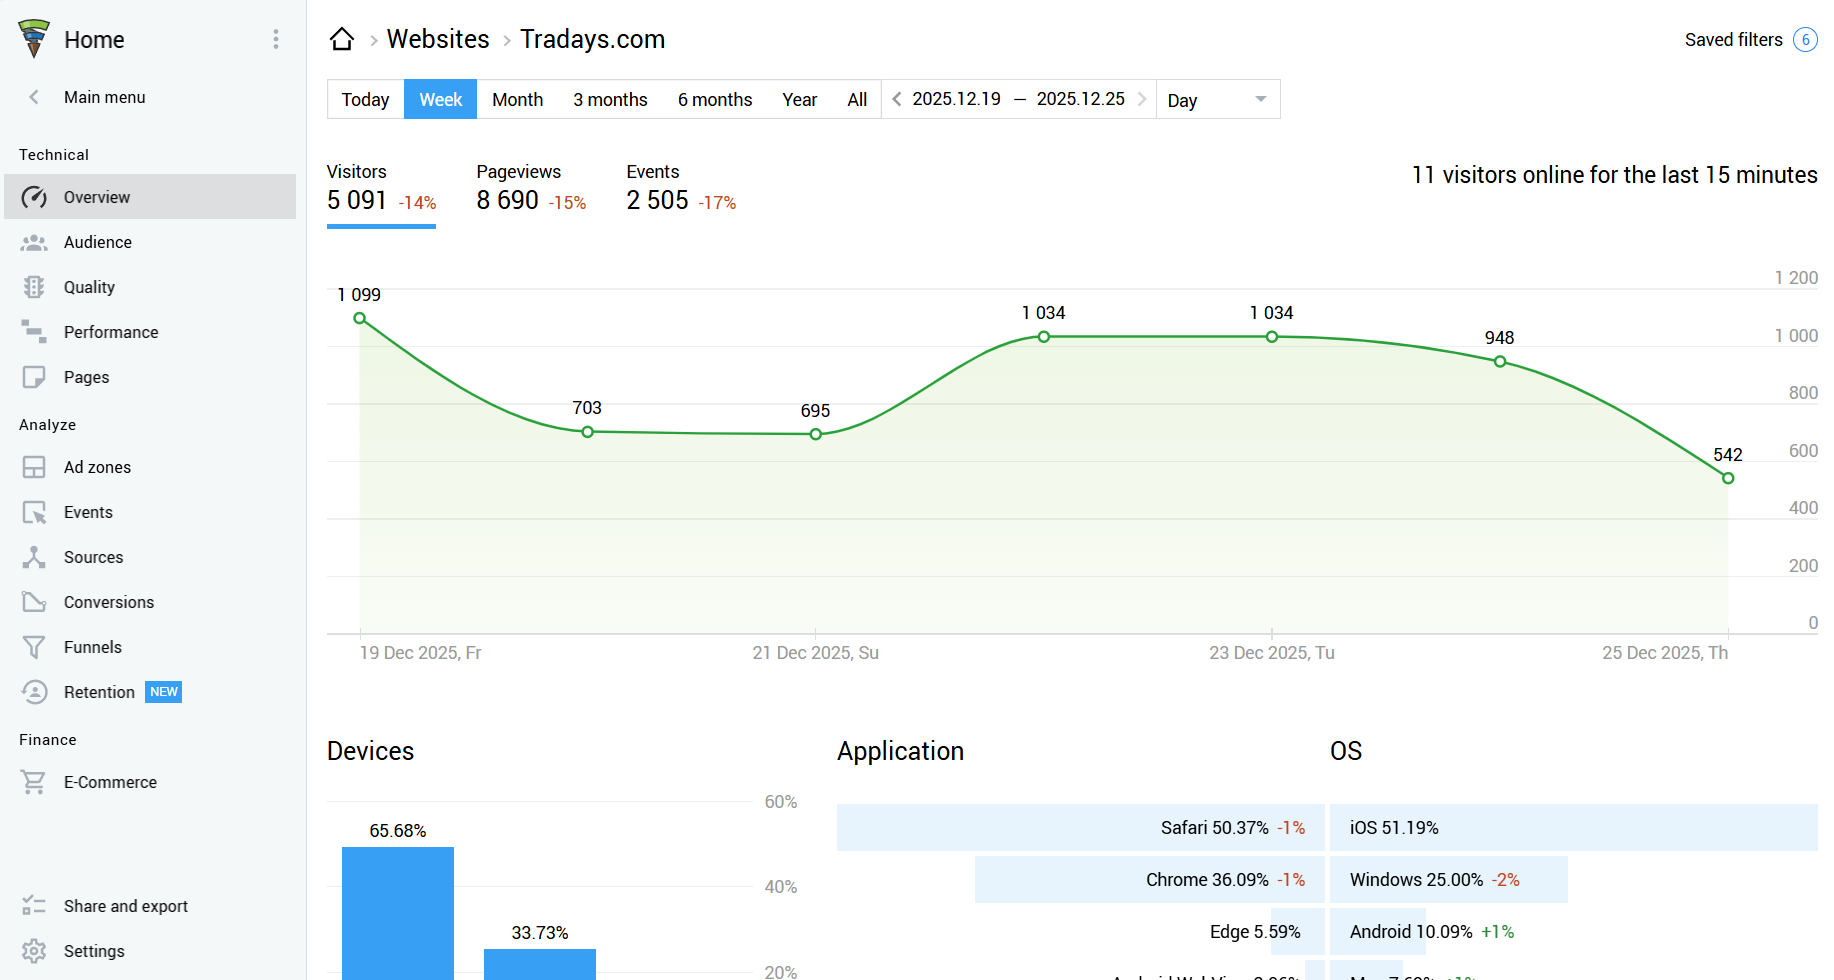Open the E-Commerce sidebar item
This screenshot has height=980, width=1834.
coord(150,782)
